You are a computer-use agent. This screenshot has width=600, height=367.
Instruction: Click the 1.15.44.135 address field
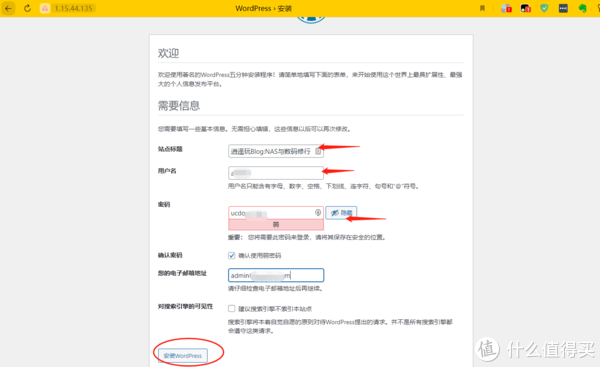pyautogui.click(x=73, y=8)
